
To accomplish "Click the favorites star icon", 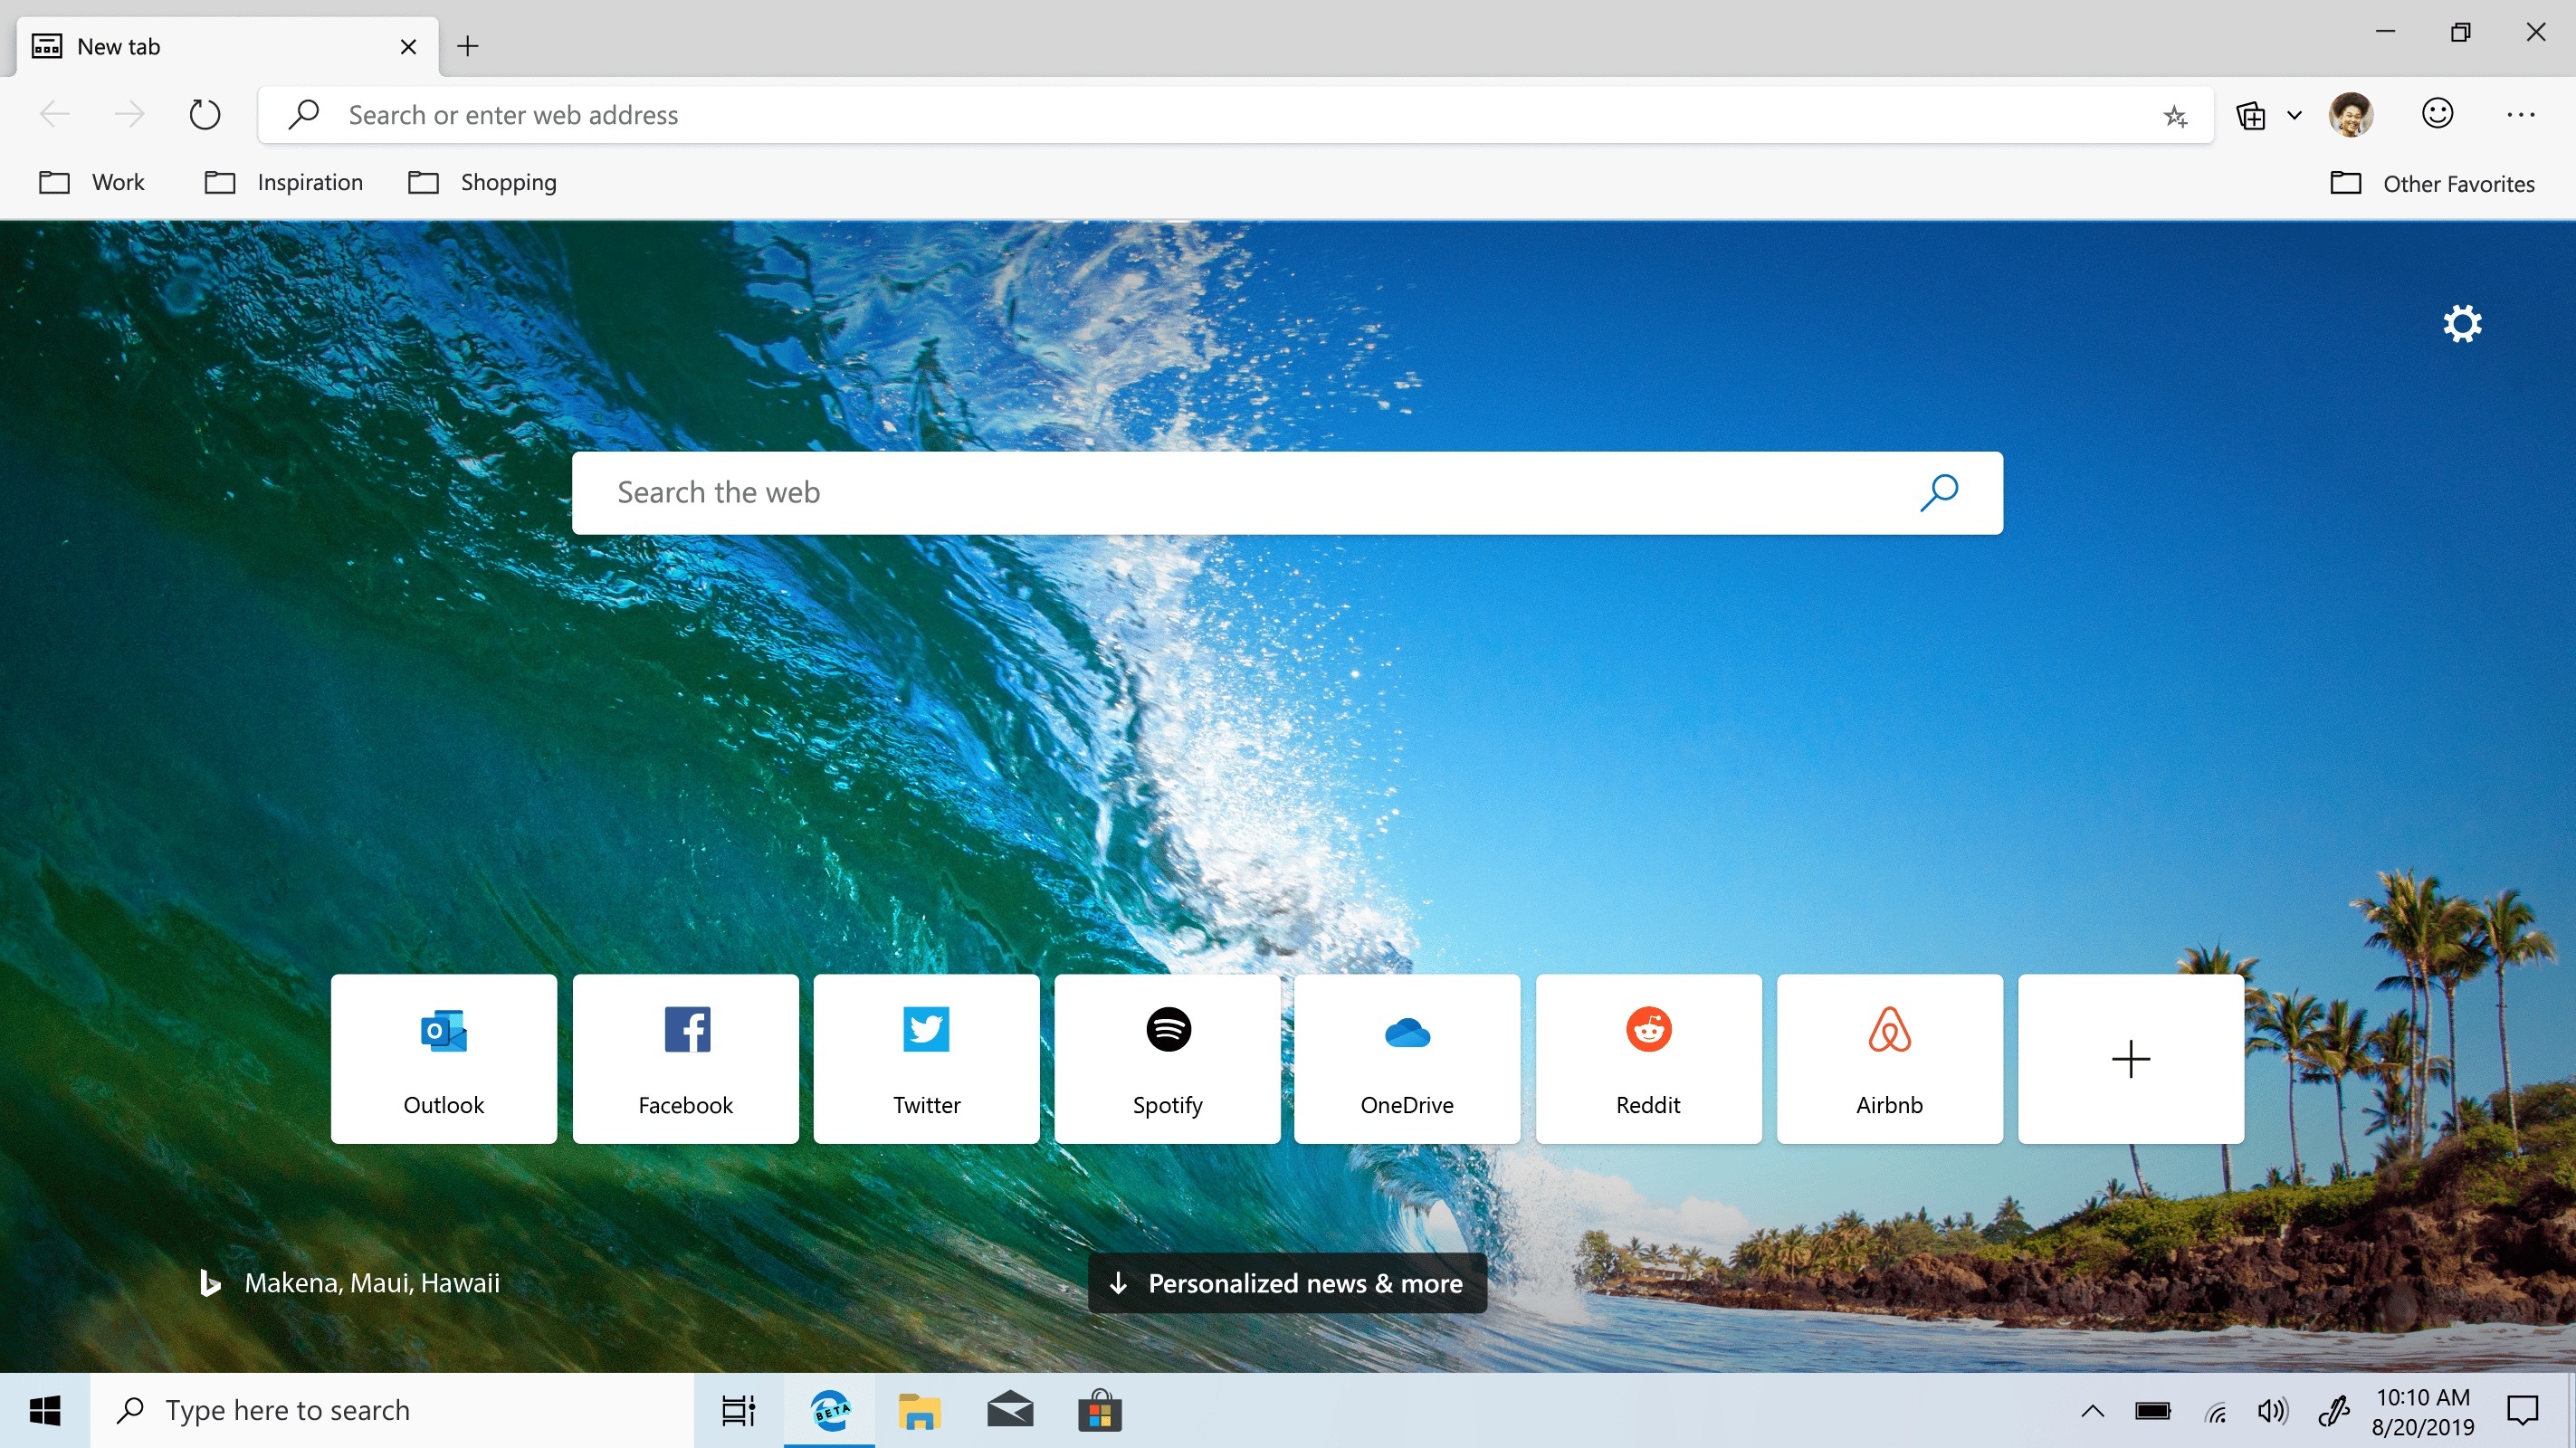I will 2174,115.
